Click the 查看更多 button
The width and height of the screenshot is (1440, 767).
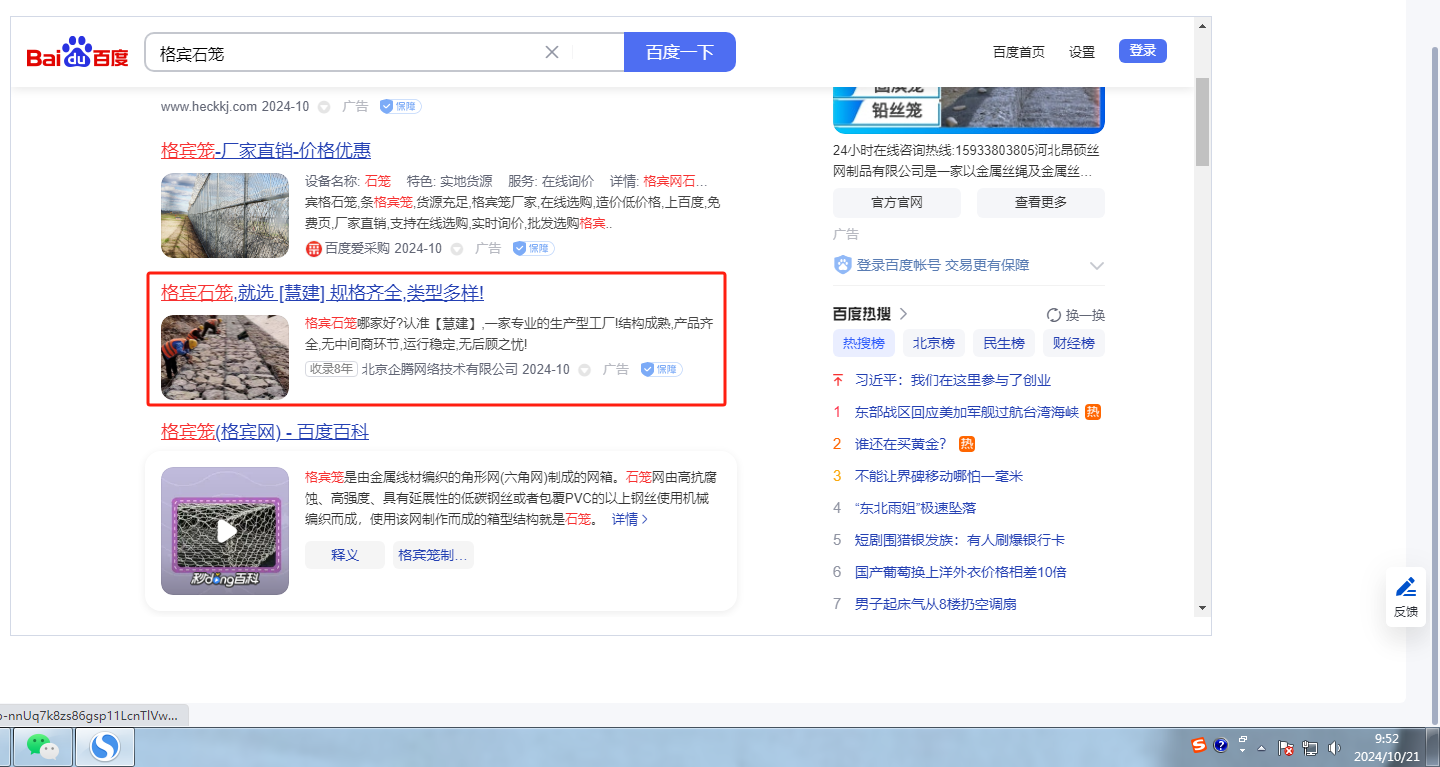pyautogui.click(x=1041, y=202)
